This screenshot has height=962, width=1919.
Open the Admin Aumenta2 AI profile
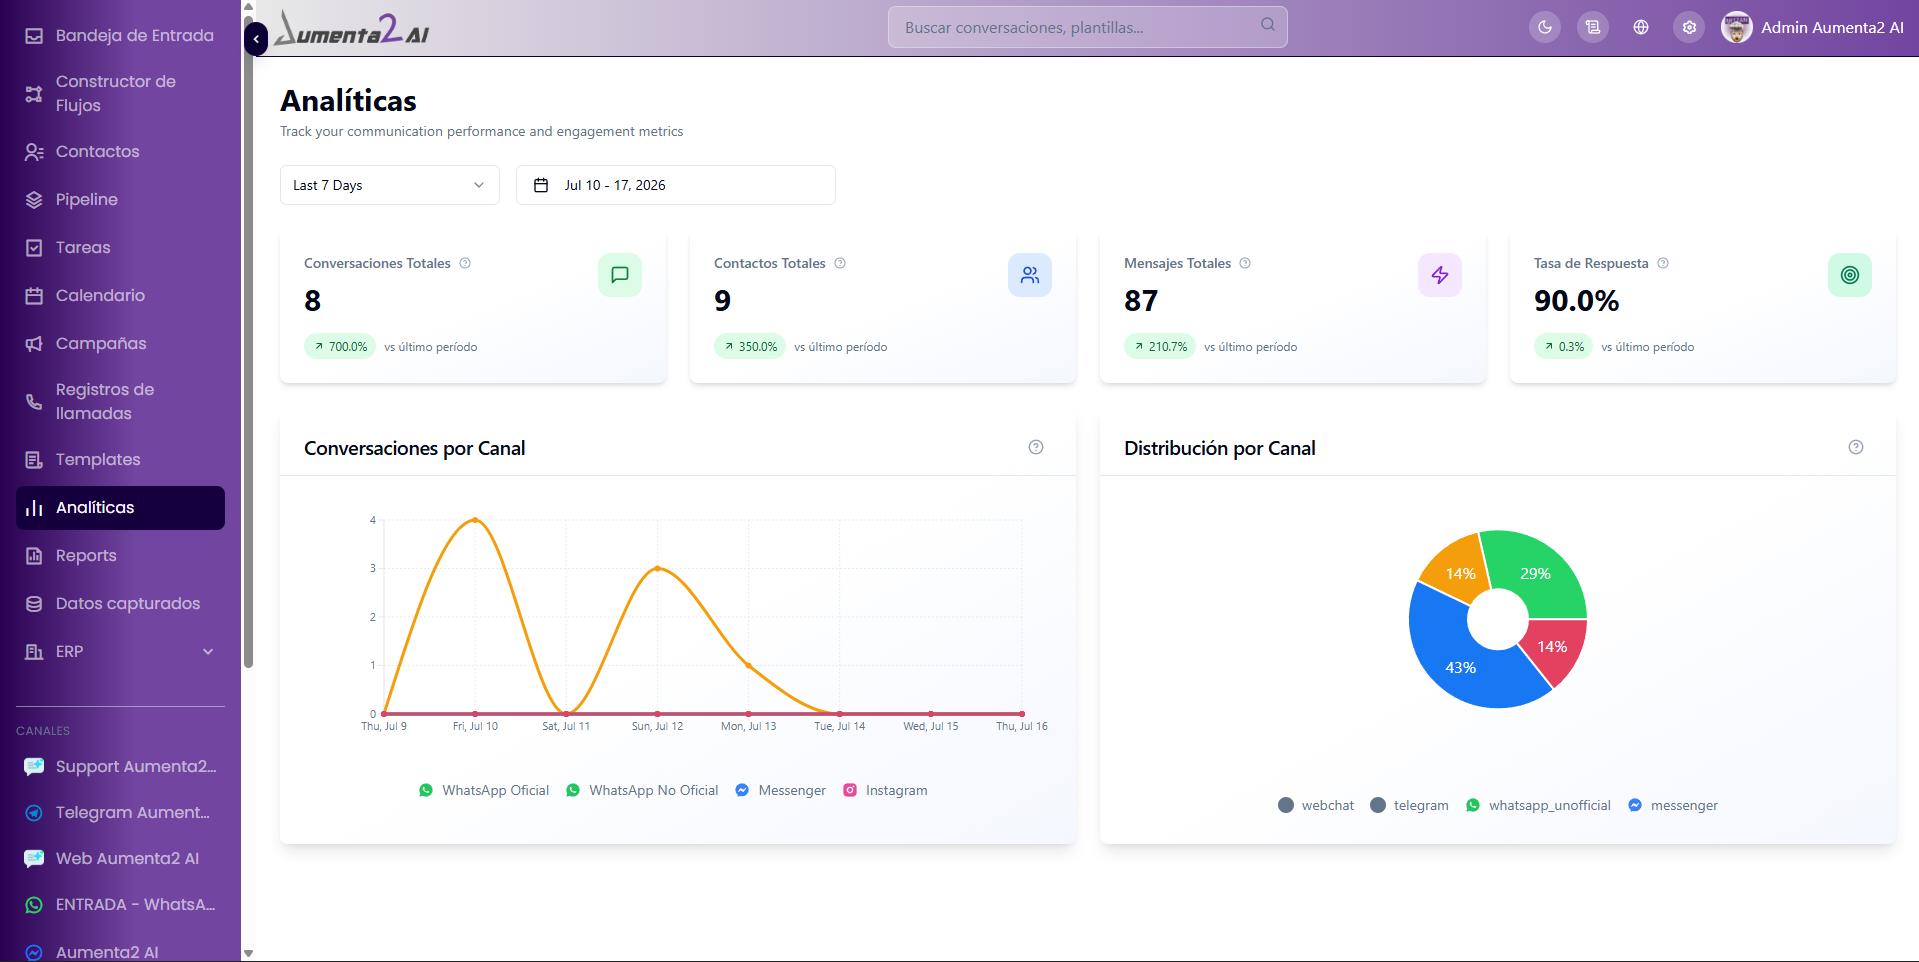tap(1812, 27)
